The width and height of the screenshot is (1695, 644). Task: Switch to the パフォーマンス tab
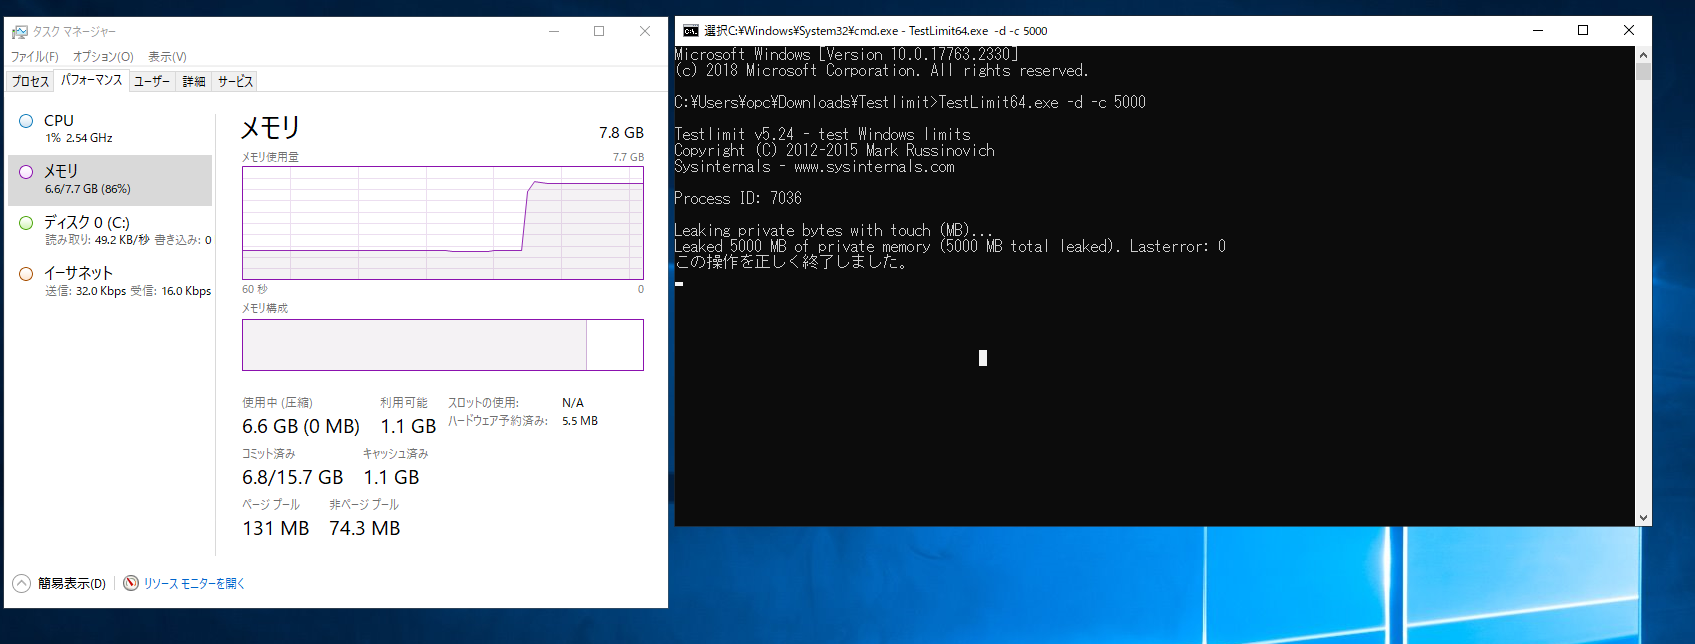click(91, 80)
